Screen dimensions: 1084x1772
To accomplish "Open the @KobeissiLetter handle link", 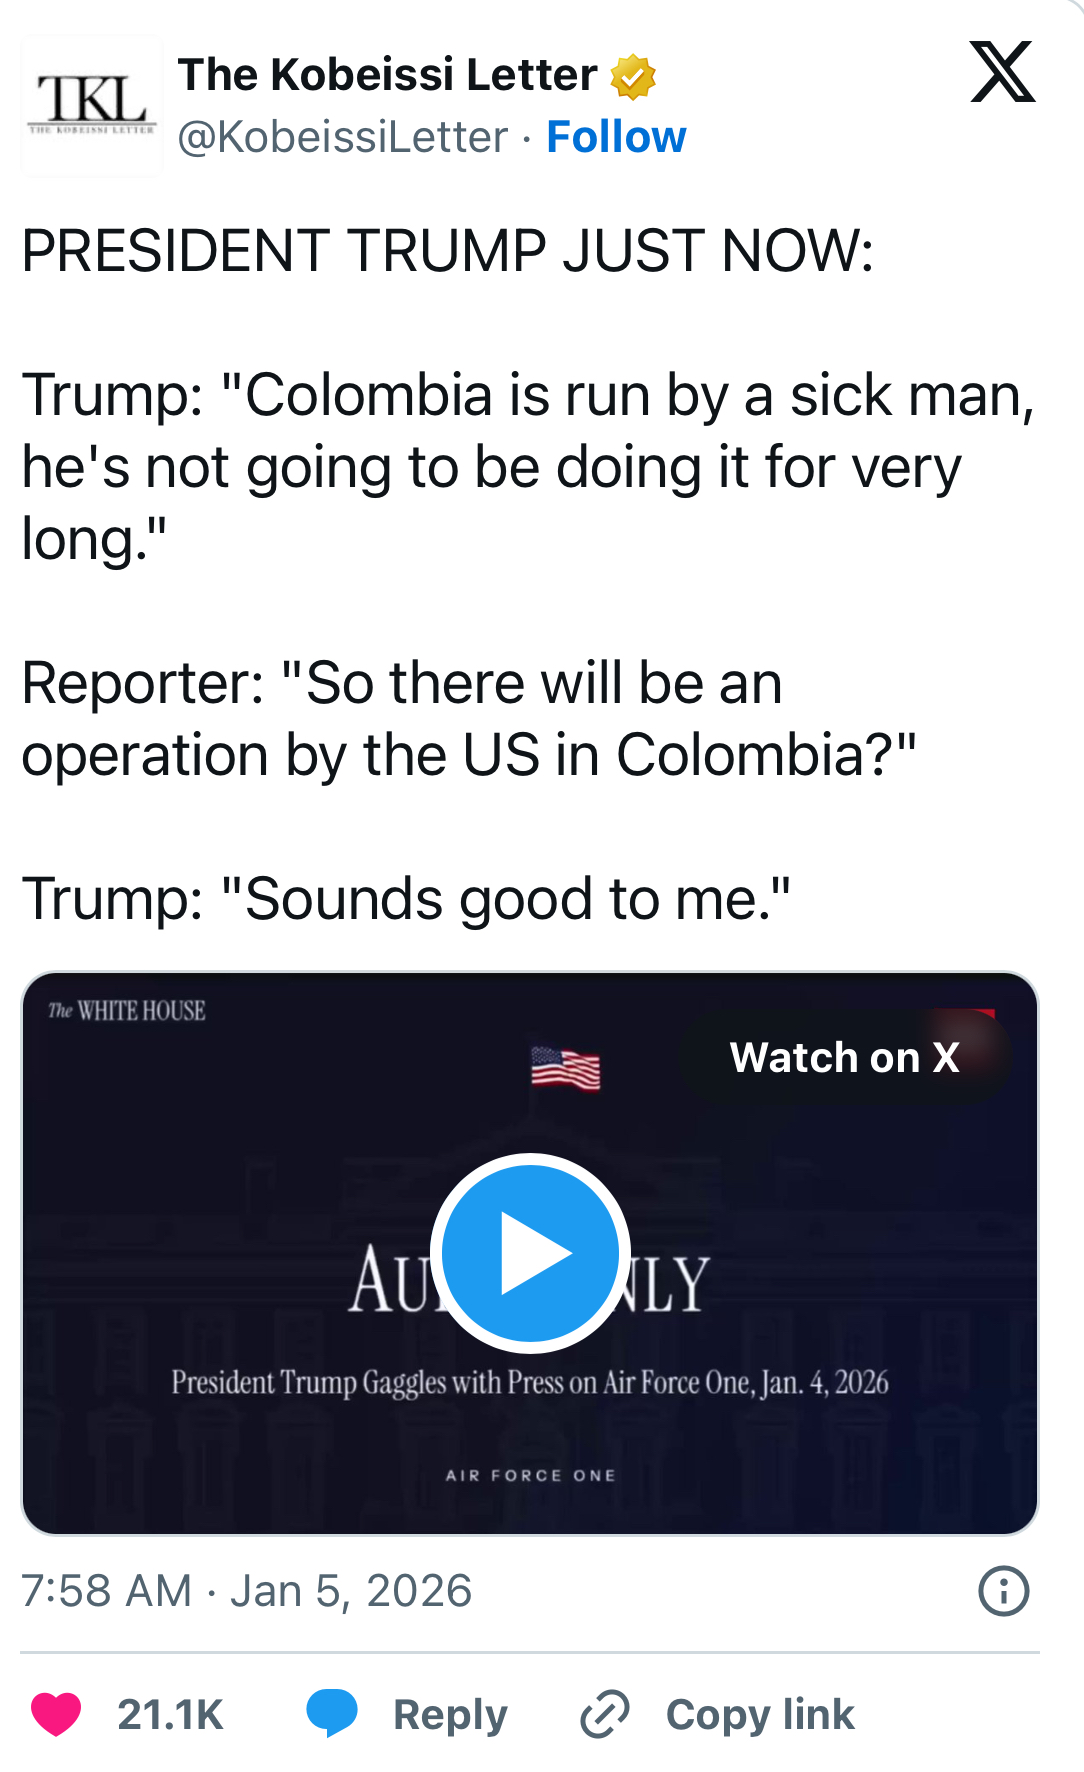I will [x=343, y=137].
